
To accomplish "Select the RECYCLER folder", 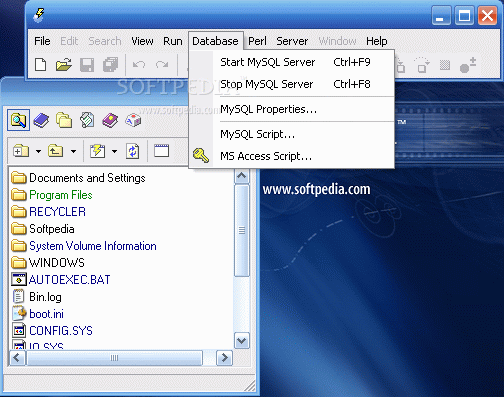I will pos(49,212).
